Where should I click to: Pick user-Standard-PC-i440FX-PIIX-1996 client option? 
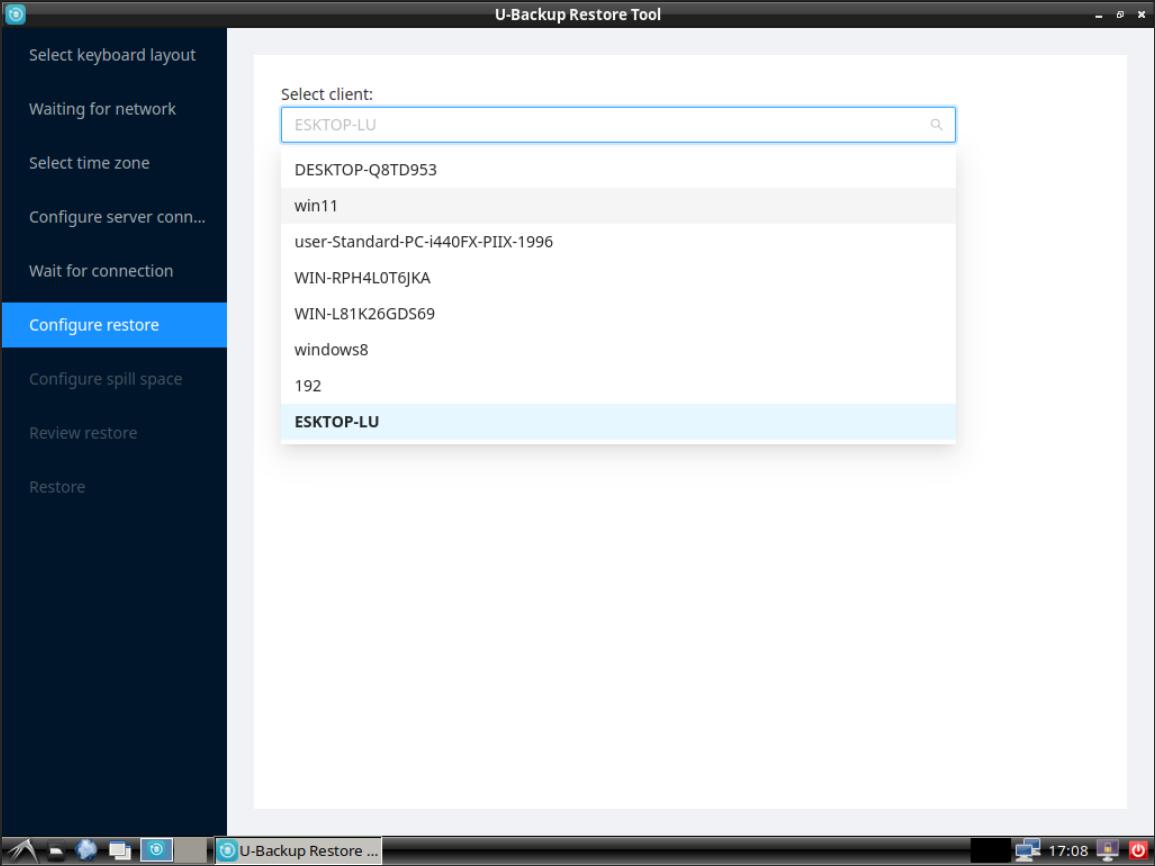pos(423,242)
